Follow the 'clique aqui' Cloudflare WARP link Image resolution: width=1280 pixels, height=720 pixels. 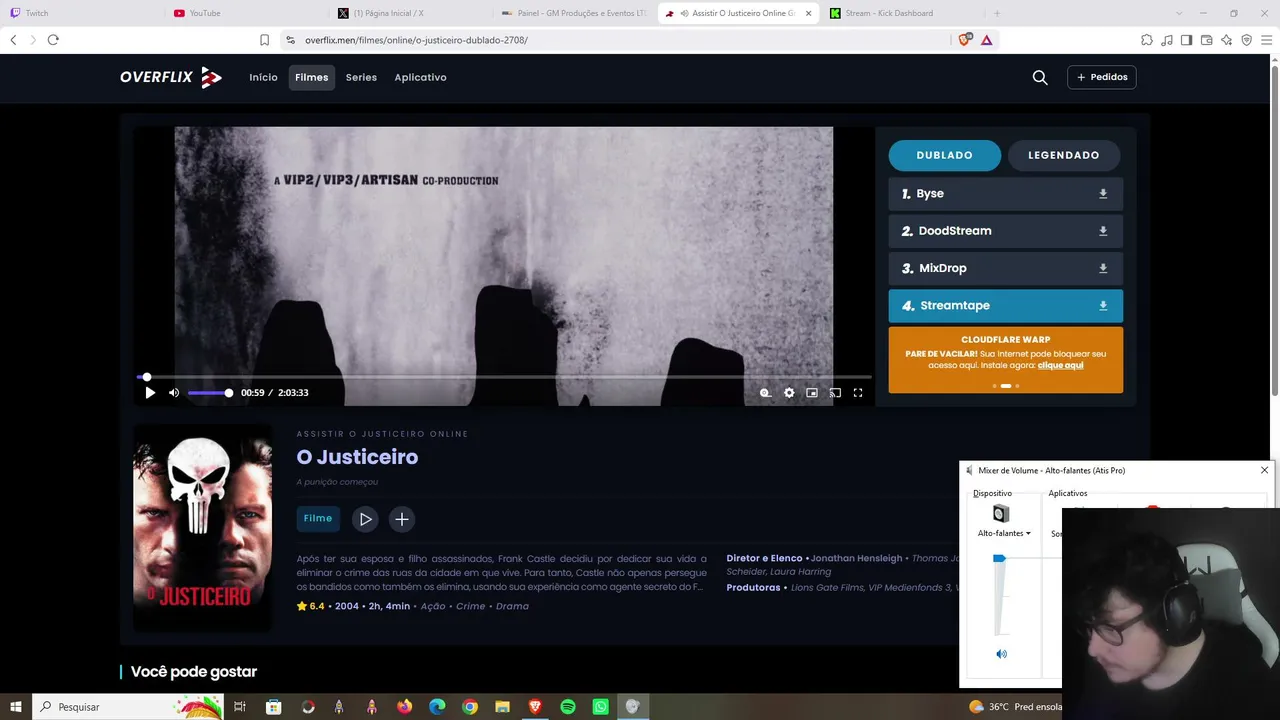1060,365
